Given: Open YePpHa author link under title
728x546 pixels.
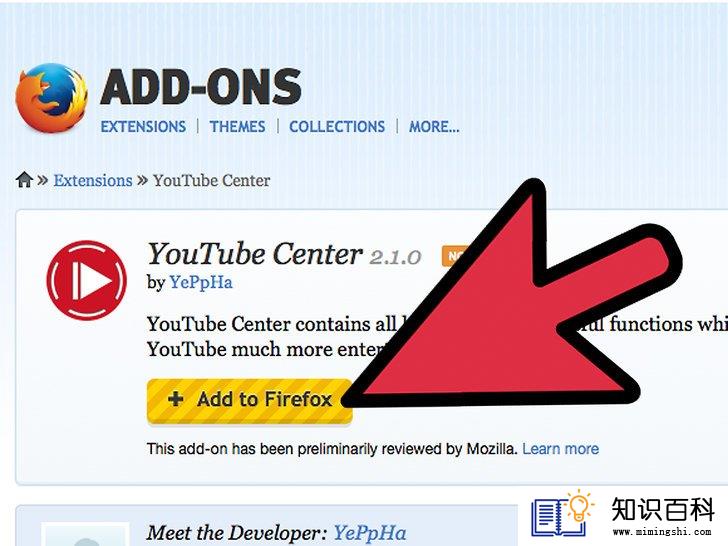Looking at the screenshot, I should coord(201,282).
